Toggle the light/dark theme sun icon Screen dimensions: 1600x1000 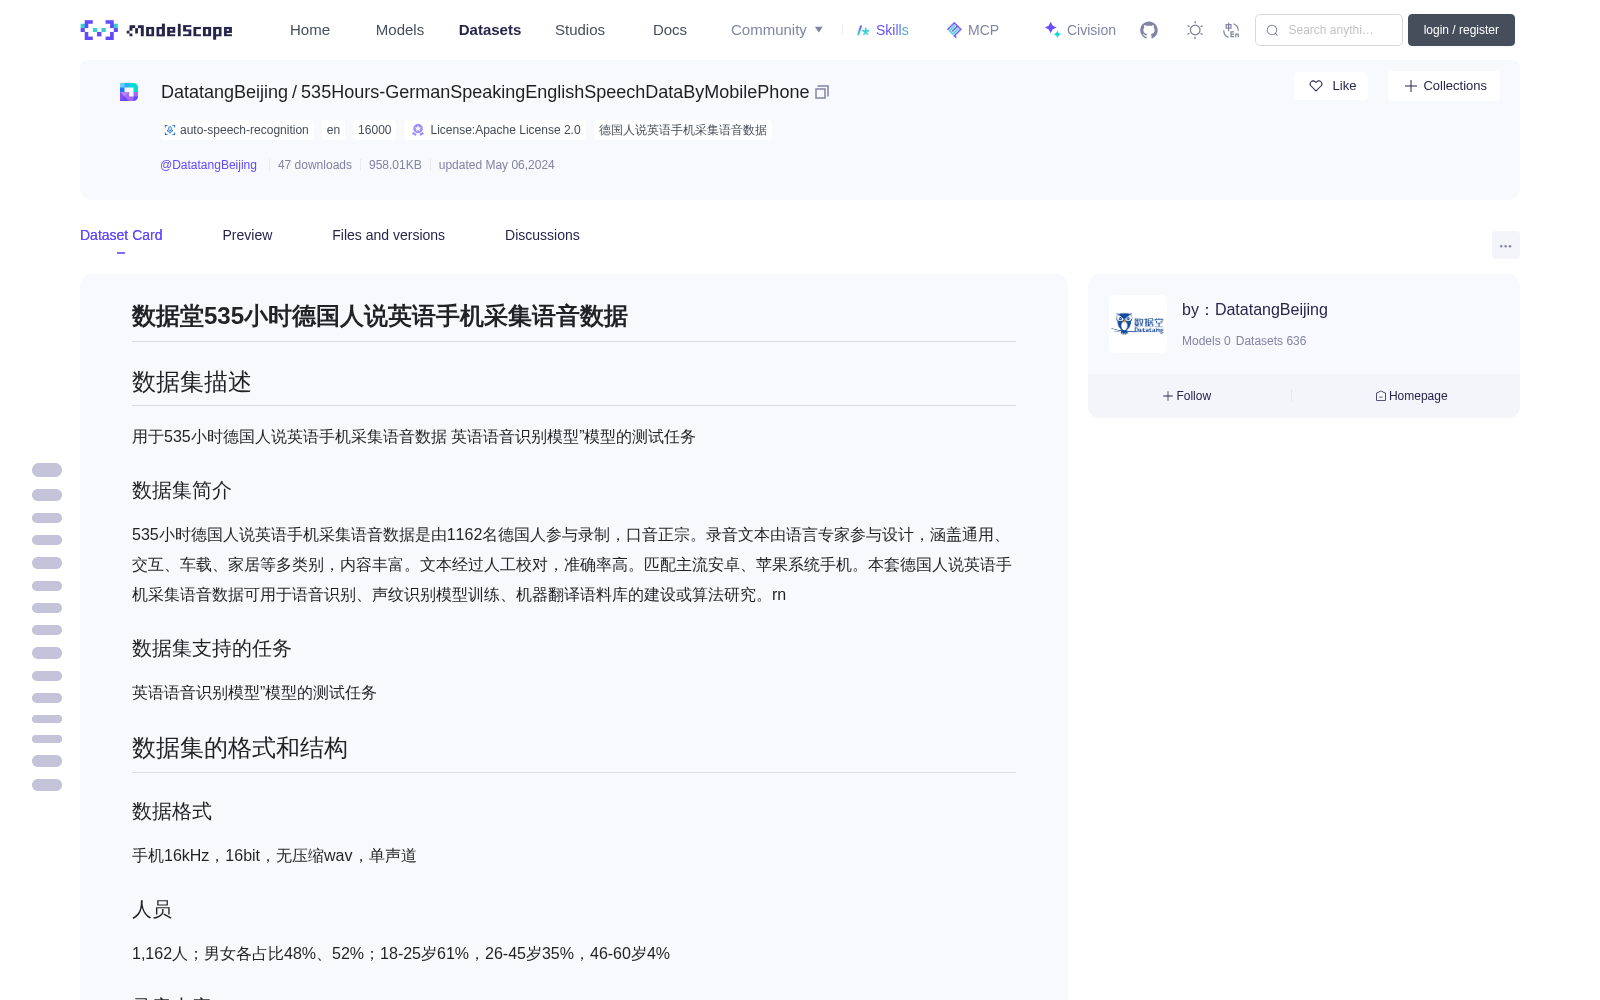1195,30
